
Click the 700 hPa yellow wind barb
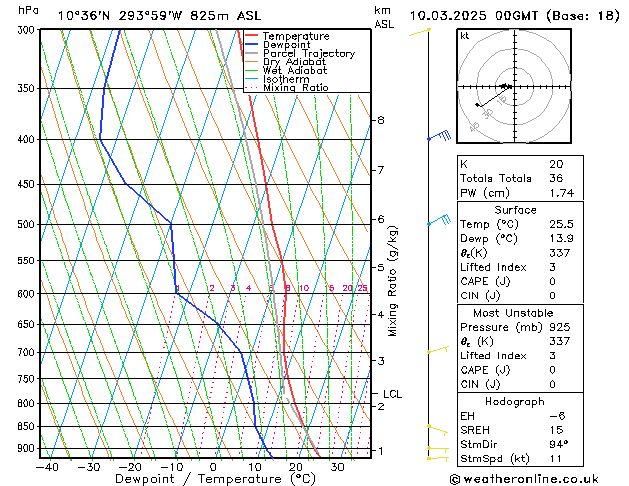point(438,350)
